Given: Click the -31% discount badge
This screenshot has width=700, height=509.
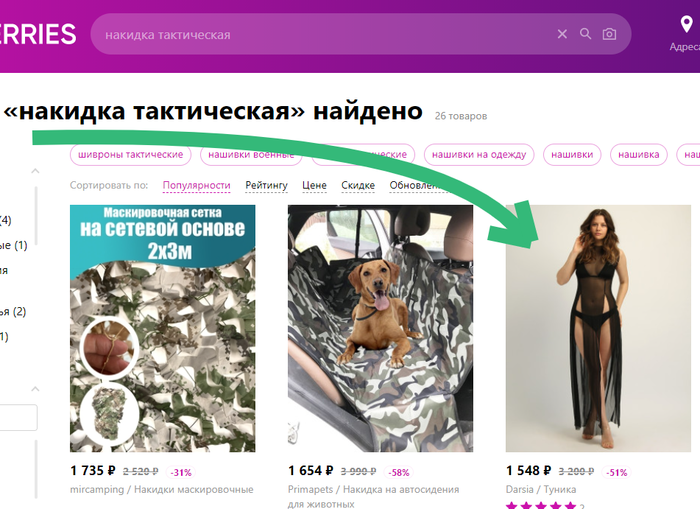Looking at the screenshot, I should [181, 472].
